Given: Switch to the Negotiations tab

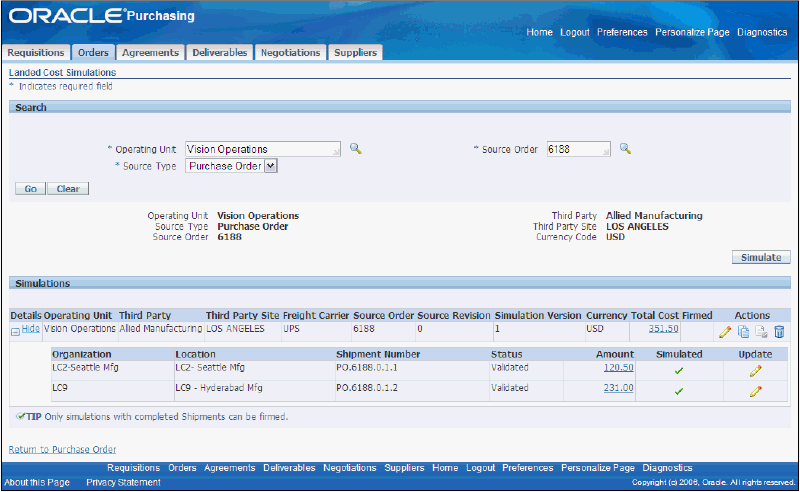Looking at the screenshot, I should [290, 53].
